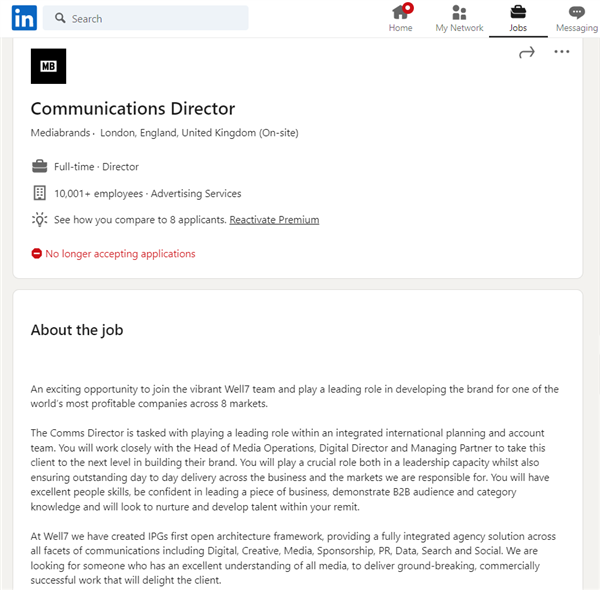Open the three-dot more options menu
This screenshot has width=600, height=590.
561,52
